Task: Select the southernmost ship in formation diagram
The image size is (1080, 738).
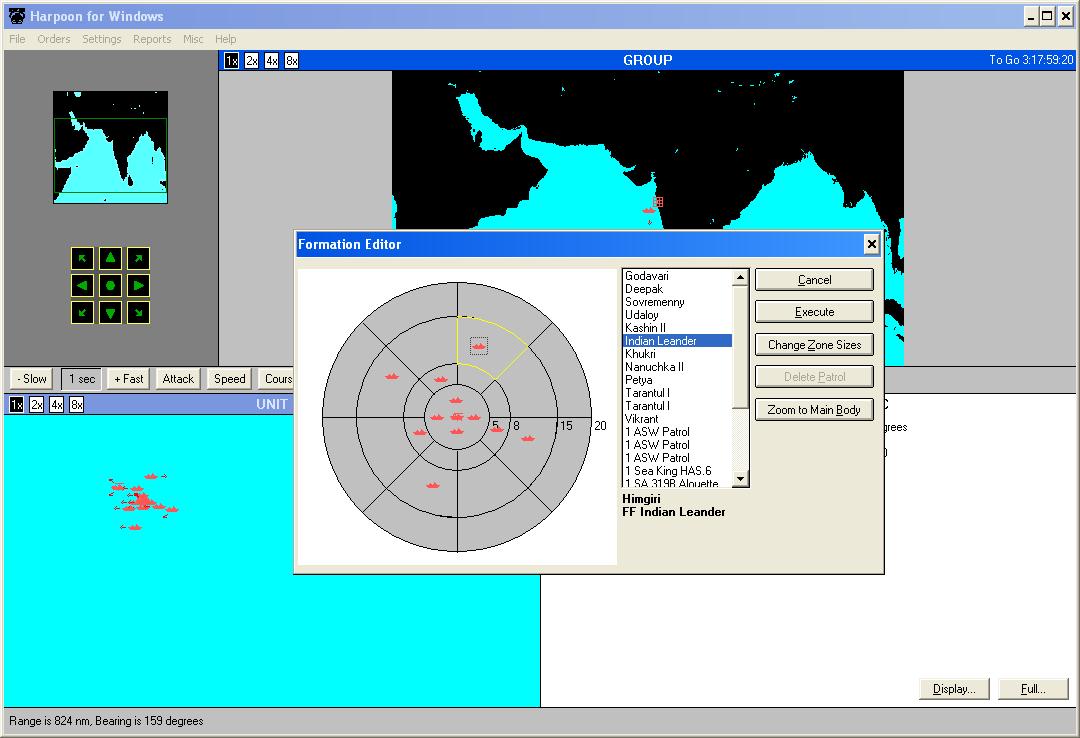Action: tap(433, 485)
